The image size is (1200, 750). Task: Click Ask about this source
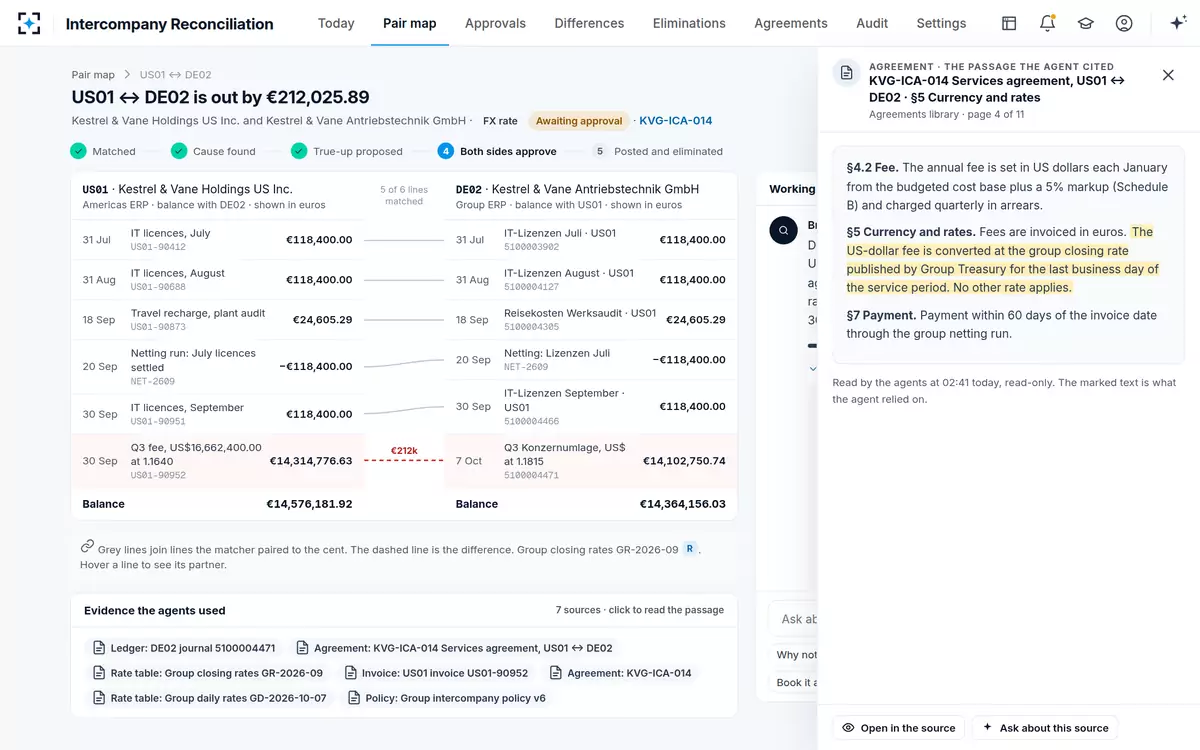click(1045, 728)
